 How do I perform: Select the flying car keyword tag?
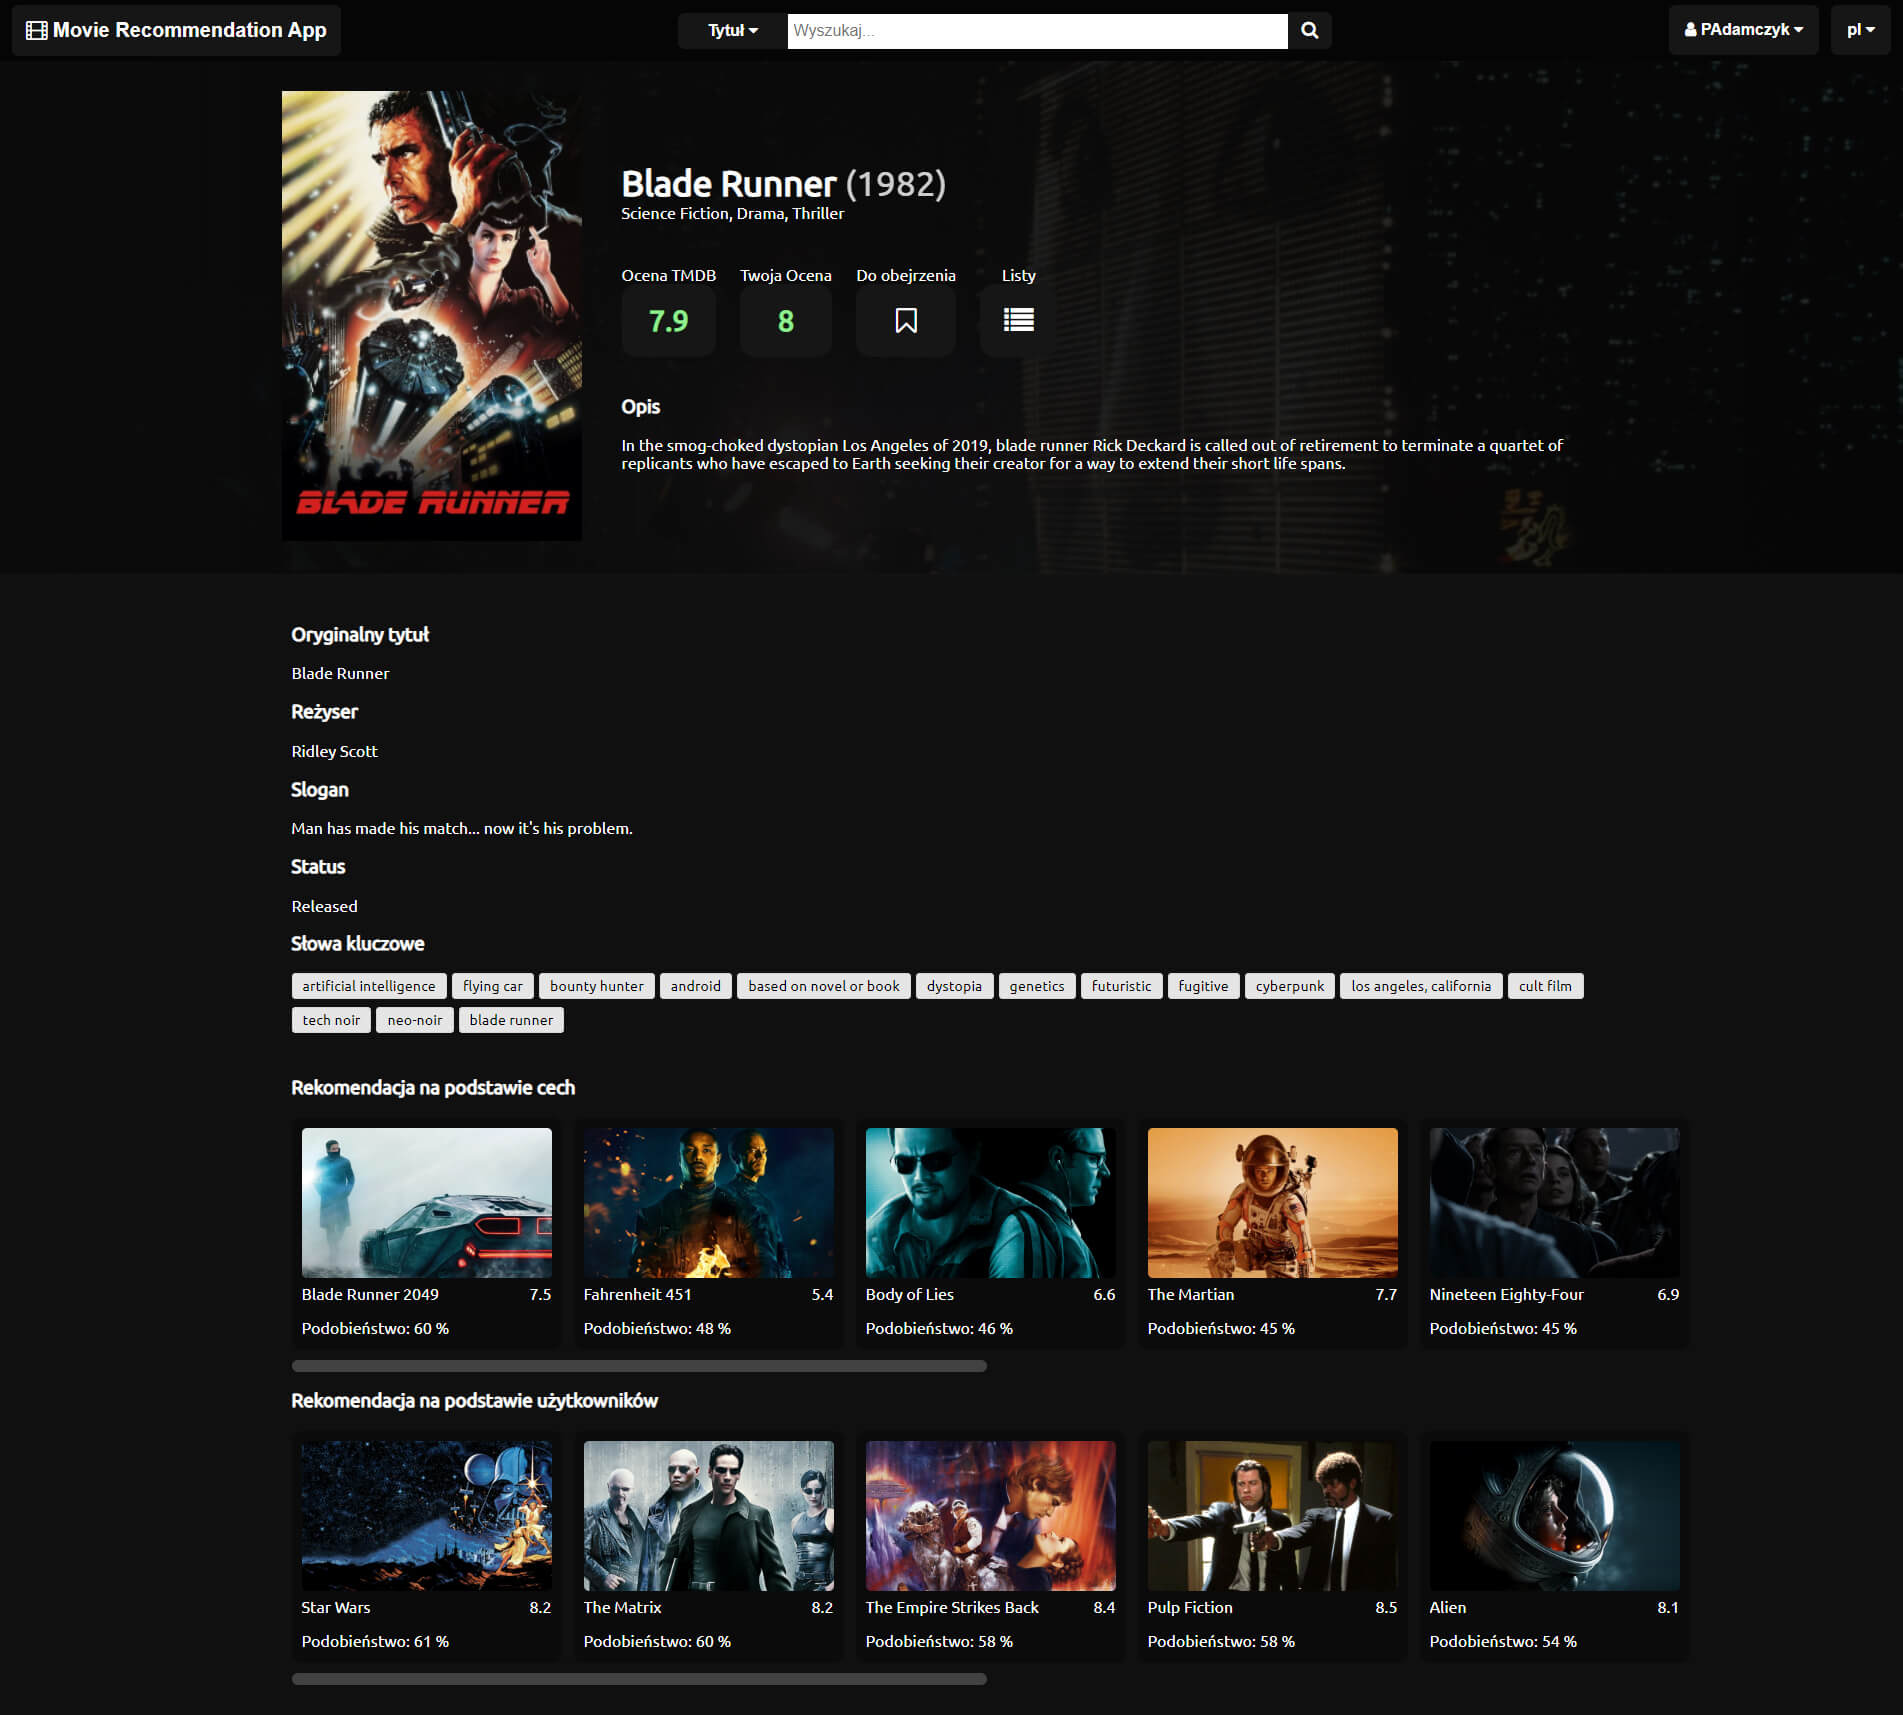click(493, 986)
